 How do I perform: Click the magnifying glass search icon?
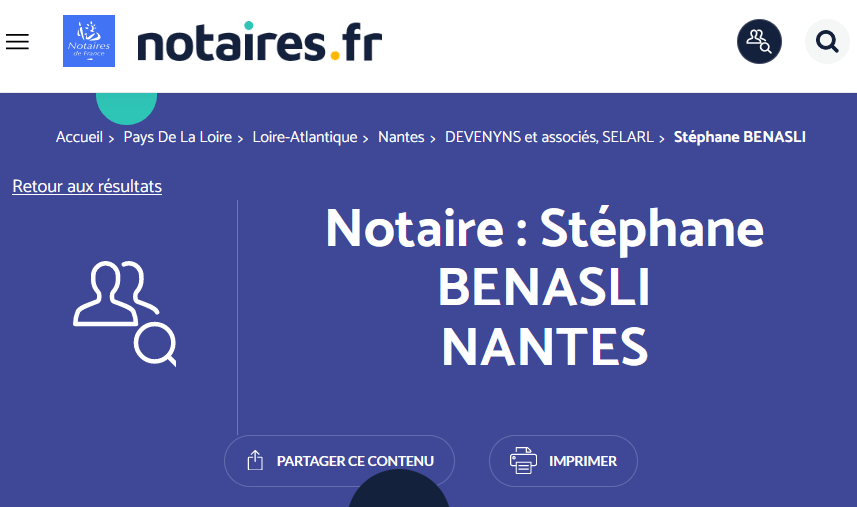(x=827, y=41)
